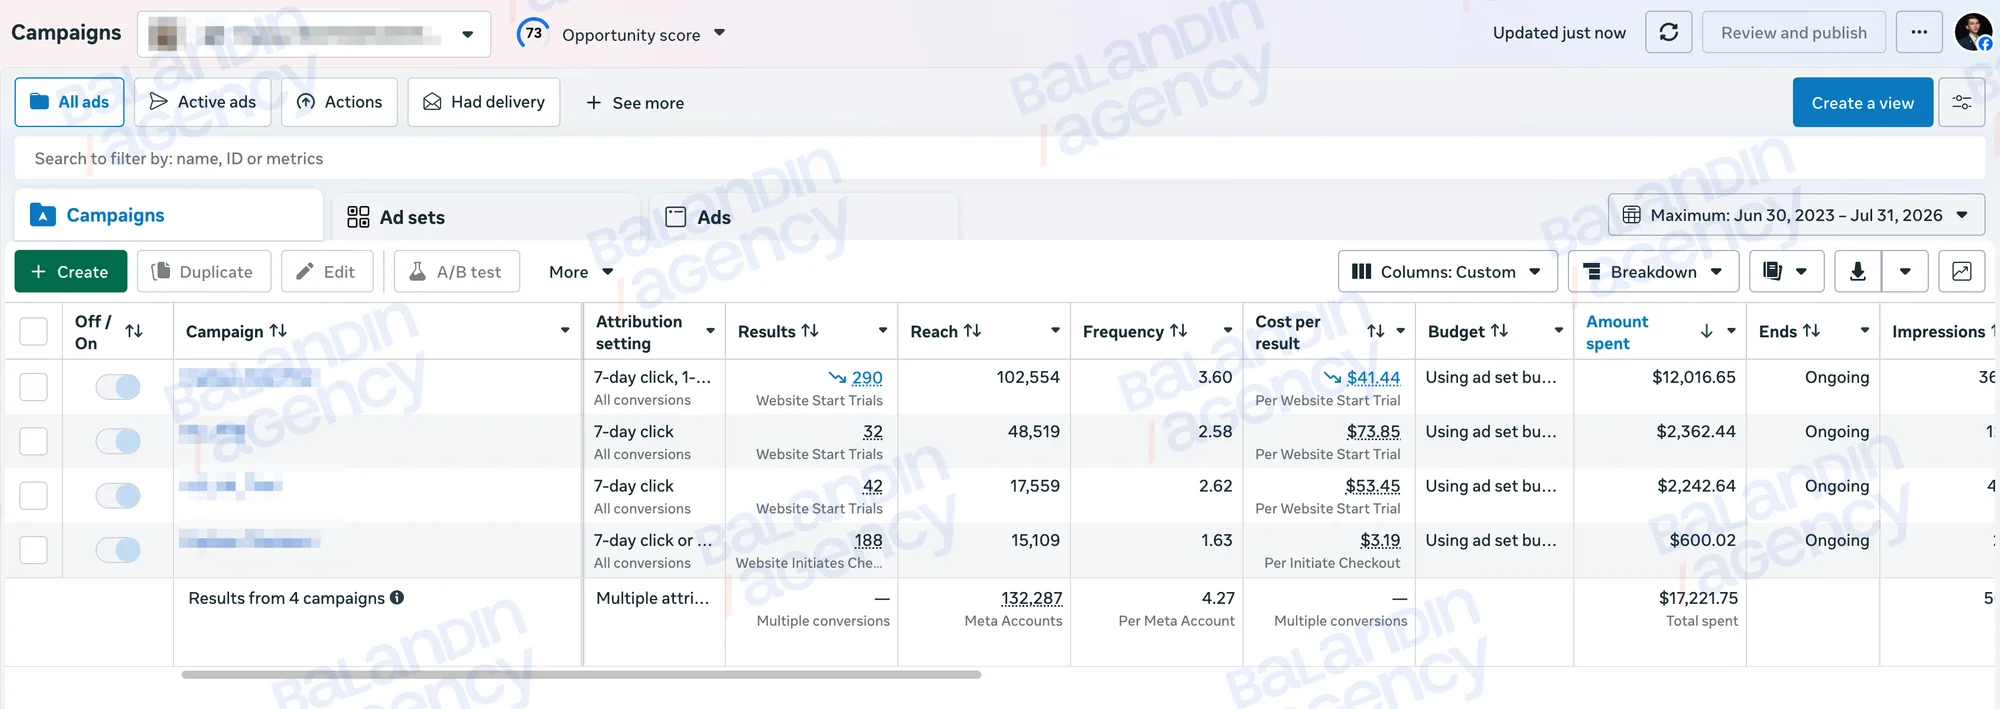Expand the More actions dropdown

(581, 272)
